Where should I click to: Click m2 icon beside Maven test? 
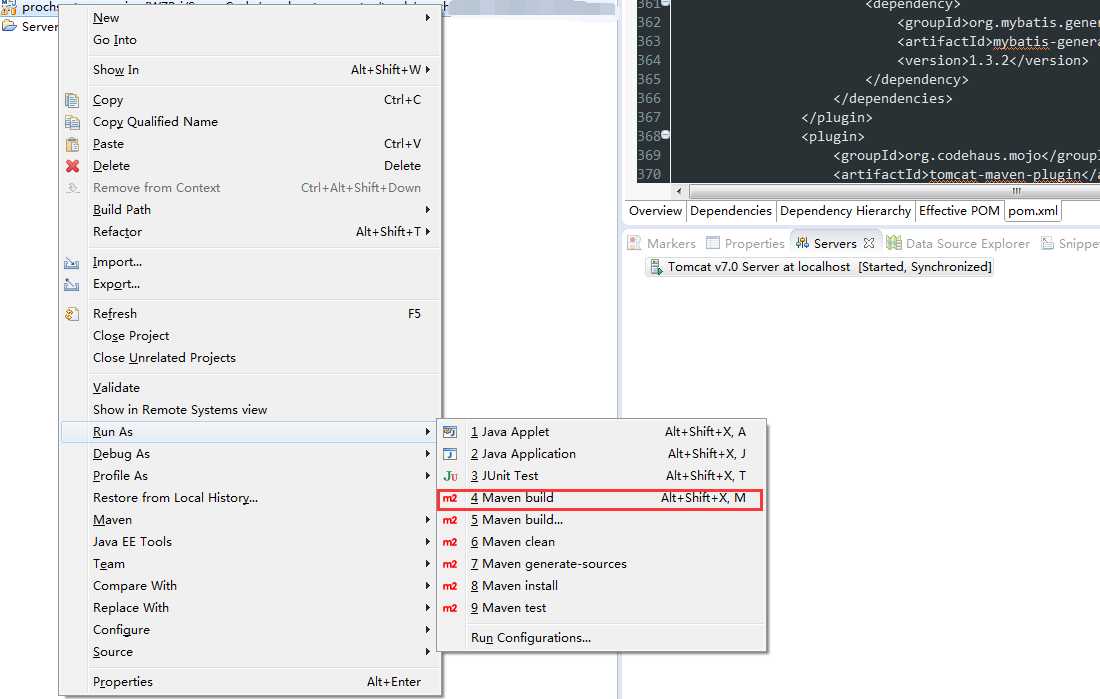coord(450,608)
